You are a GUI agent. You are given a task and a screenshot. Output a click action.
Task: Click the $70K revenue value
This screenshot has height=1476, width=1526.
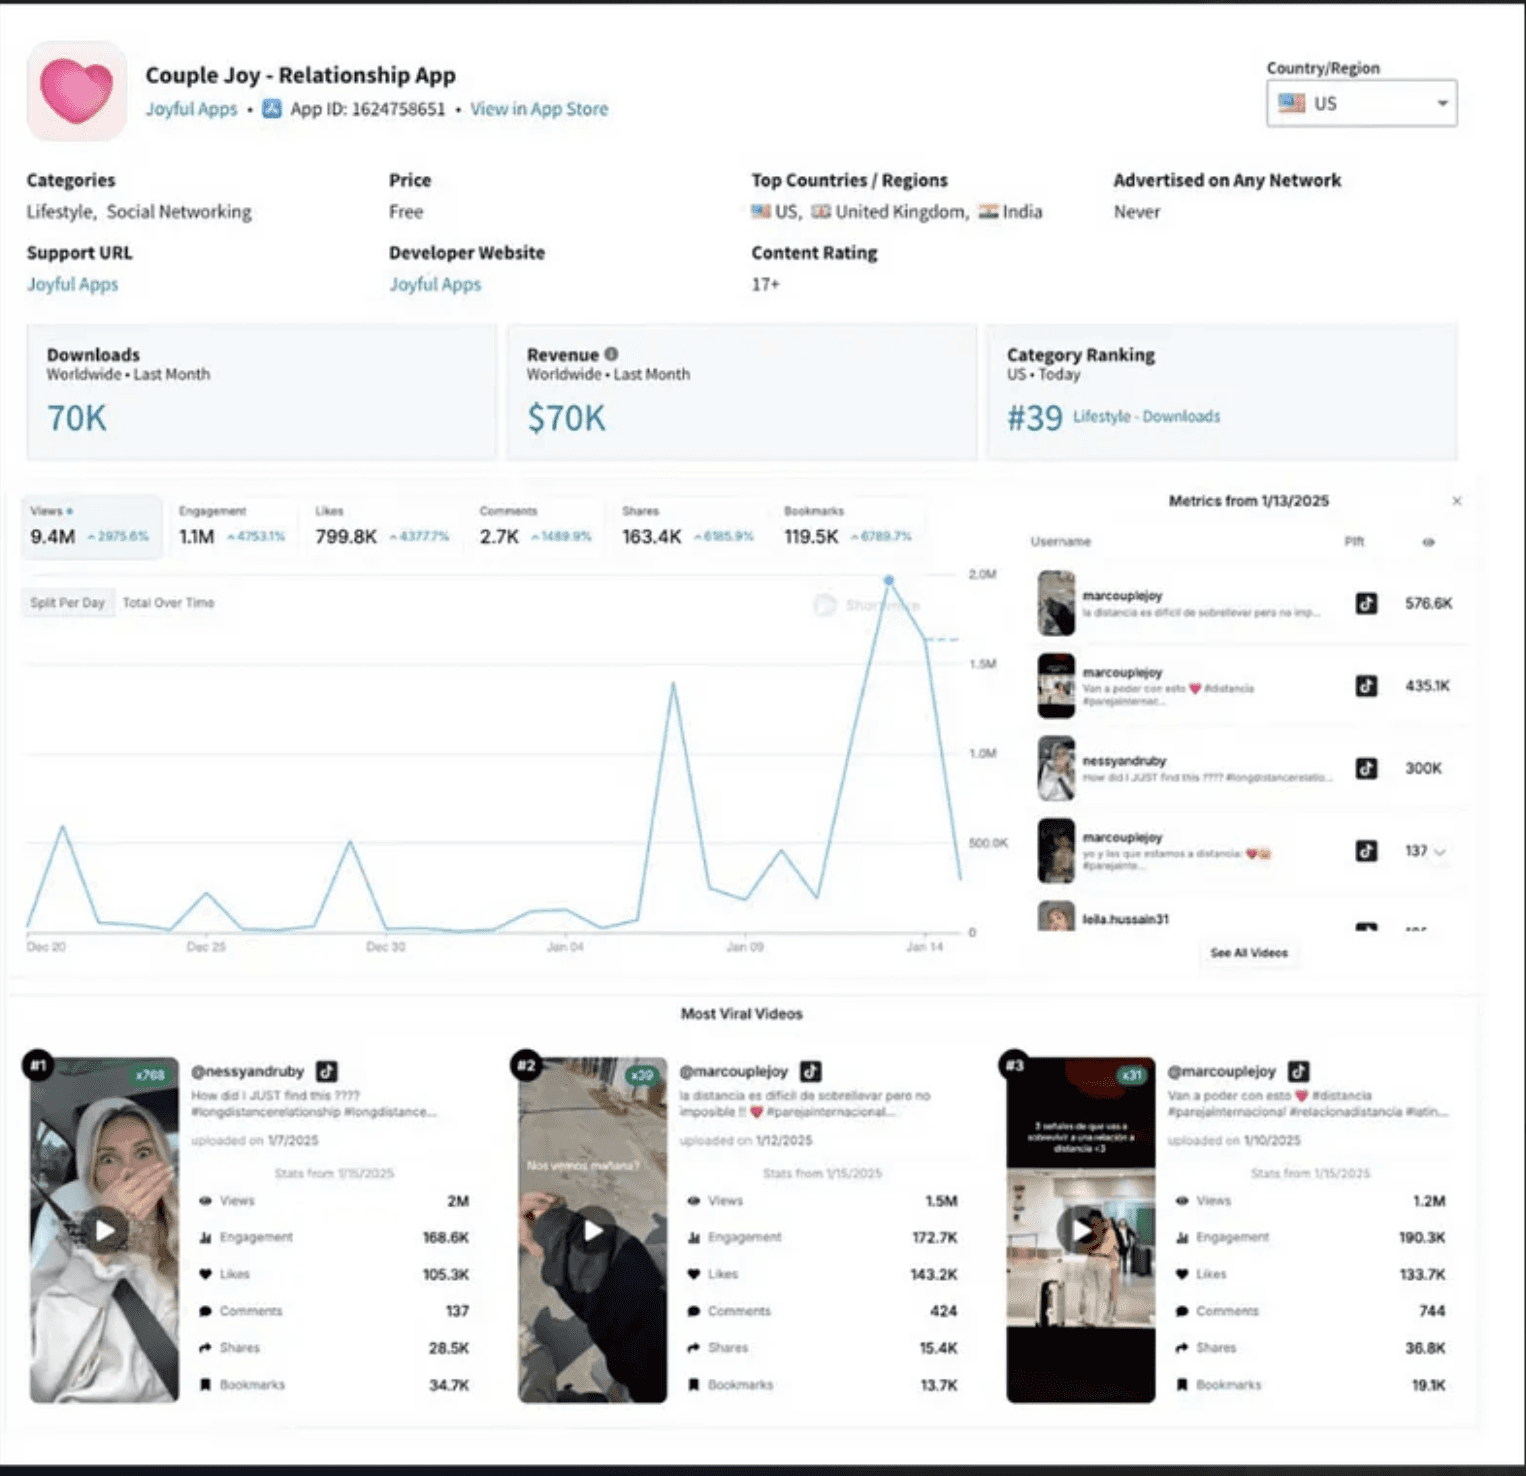pos(566,418)
